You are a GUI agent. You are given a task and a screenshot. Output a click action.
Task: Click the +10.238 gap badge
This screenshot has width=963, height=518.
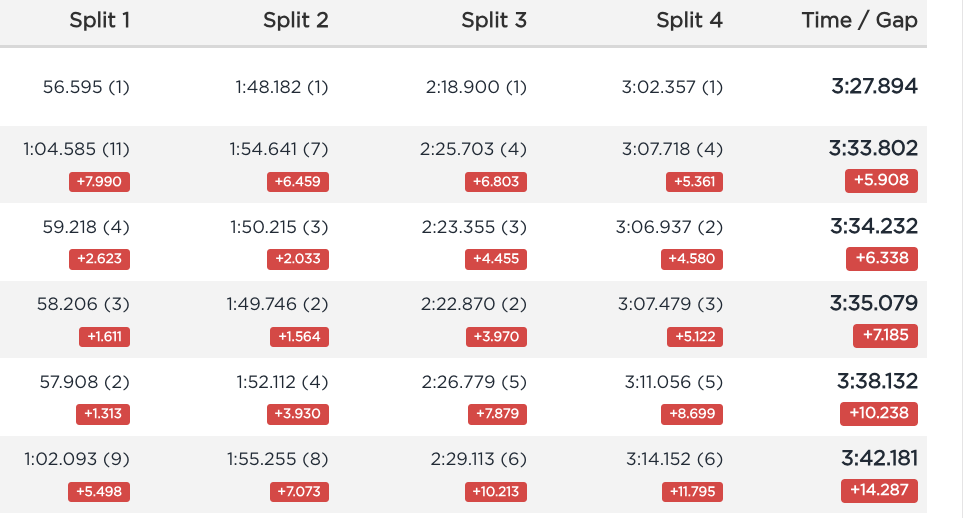point(879,414)
